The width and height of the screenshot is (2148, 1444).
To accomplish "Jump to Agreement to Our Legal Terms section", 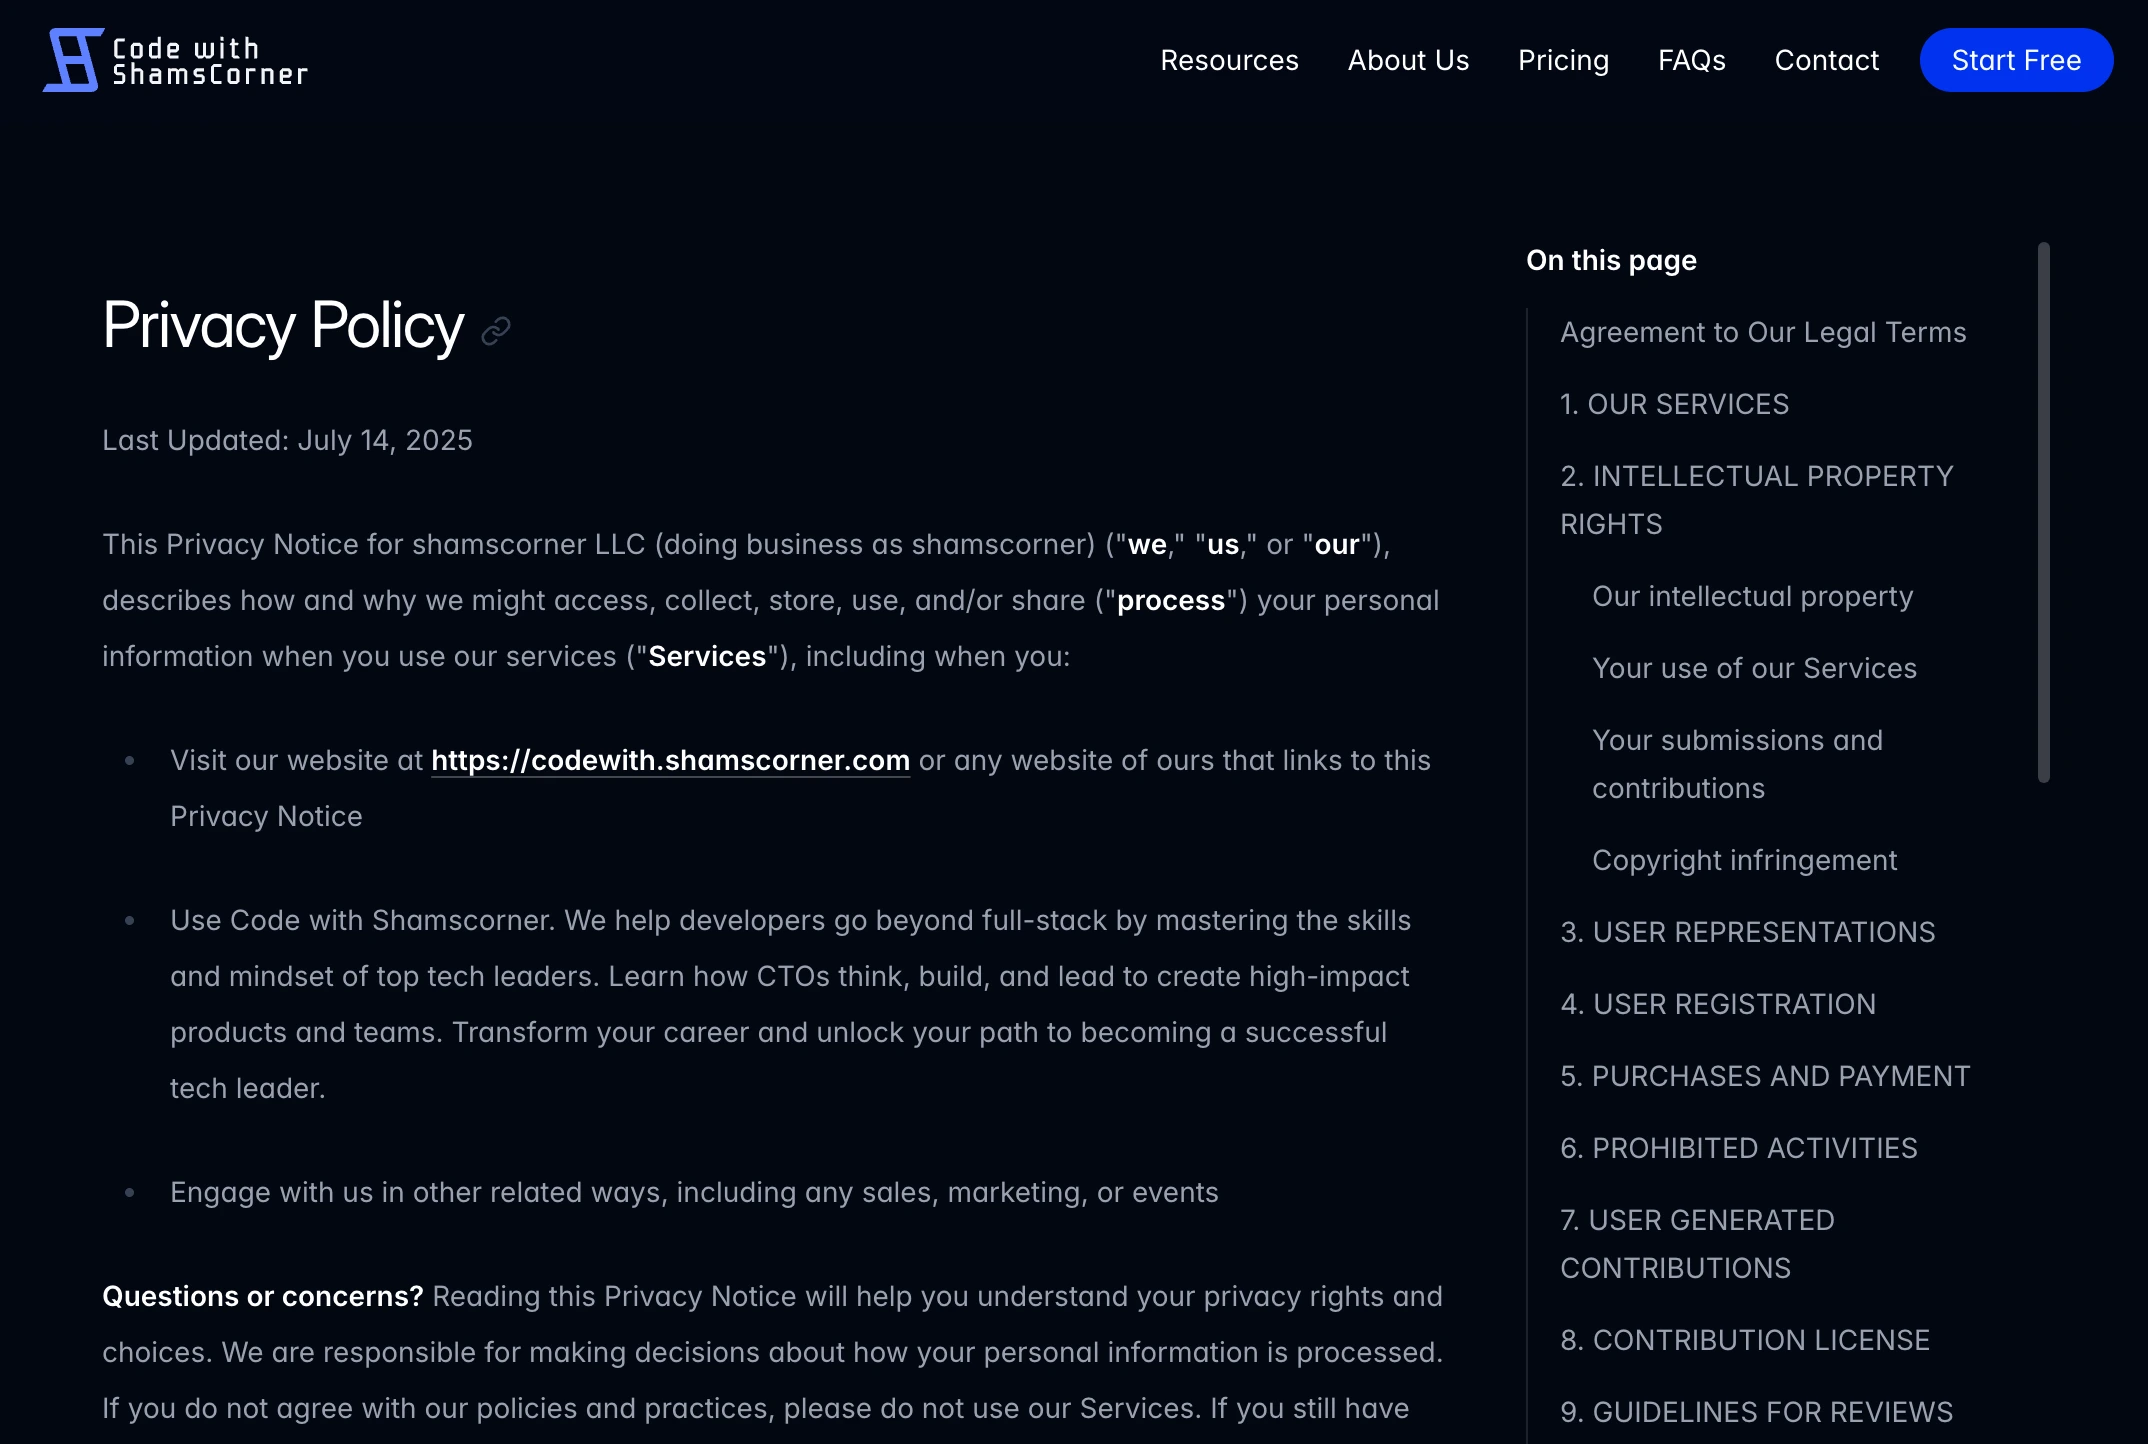I will pyautogui.click(x=1763, y=331).
